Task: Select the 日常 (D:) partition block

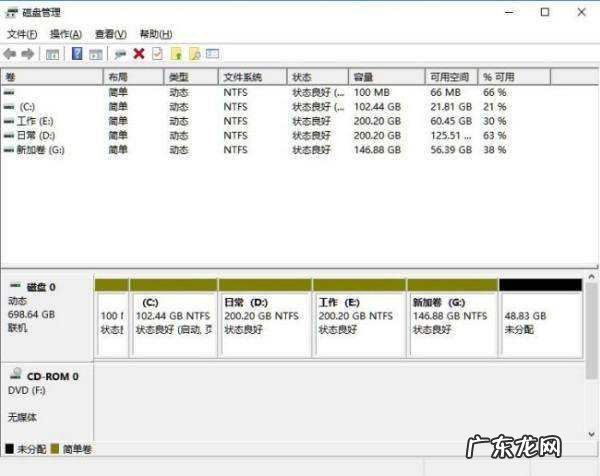Action: pyautogui.click(x=265, y=319)
